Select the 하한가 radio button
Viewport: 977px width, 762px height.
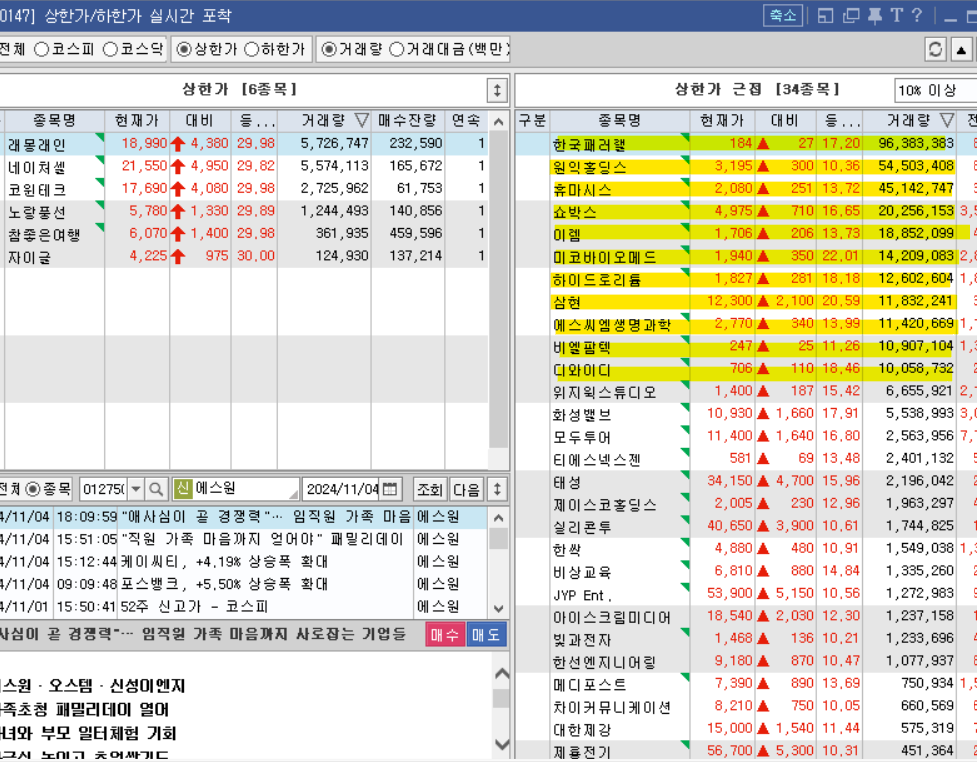(251, 49)
